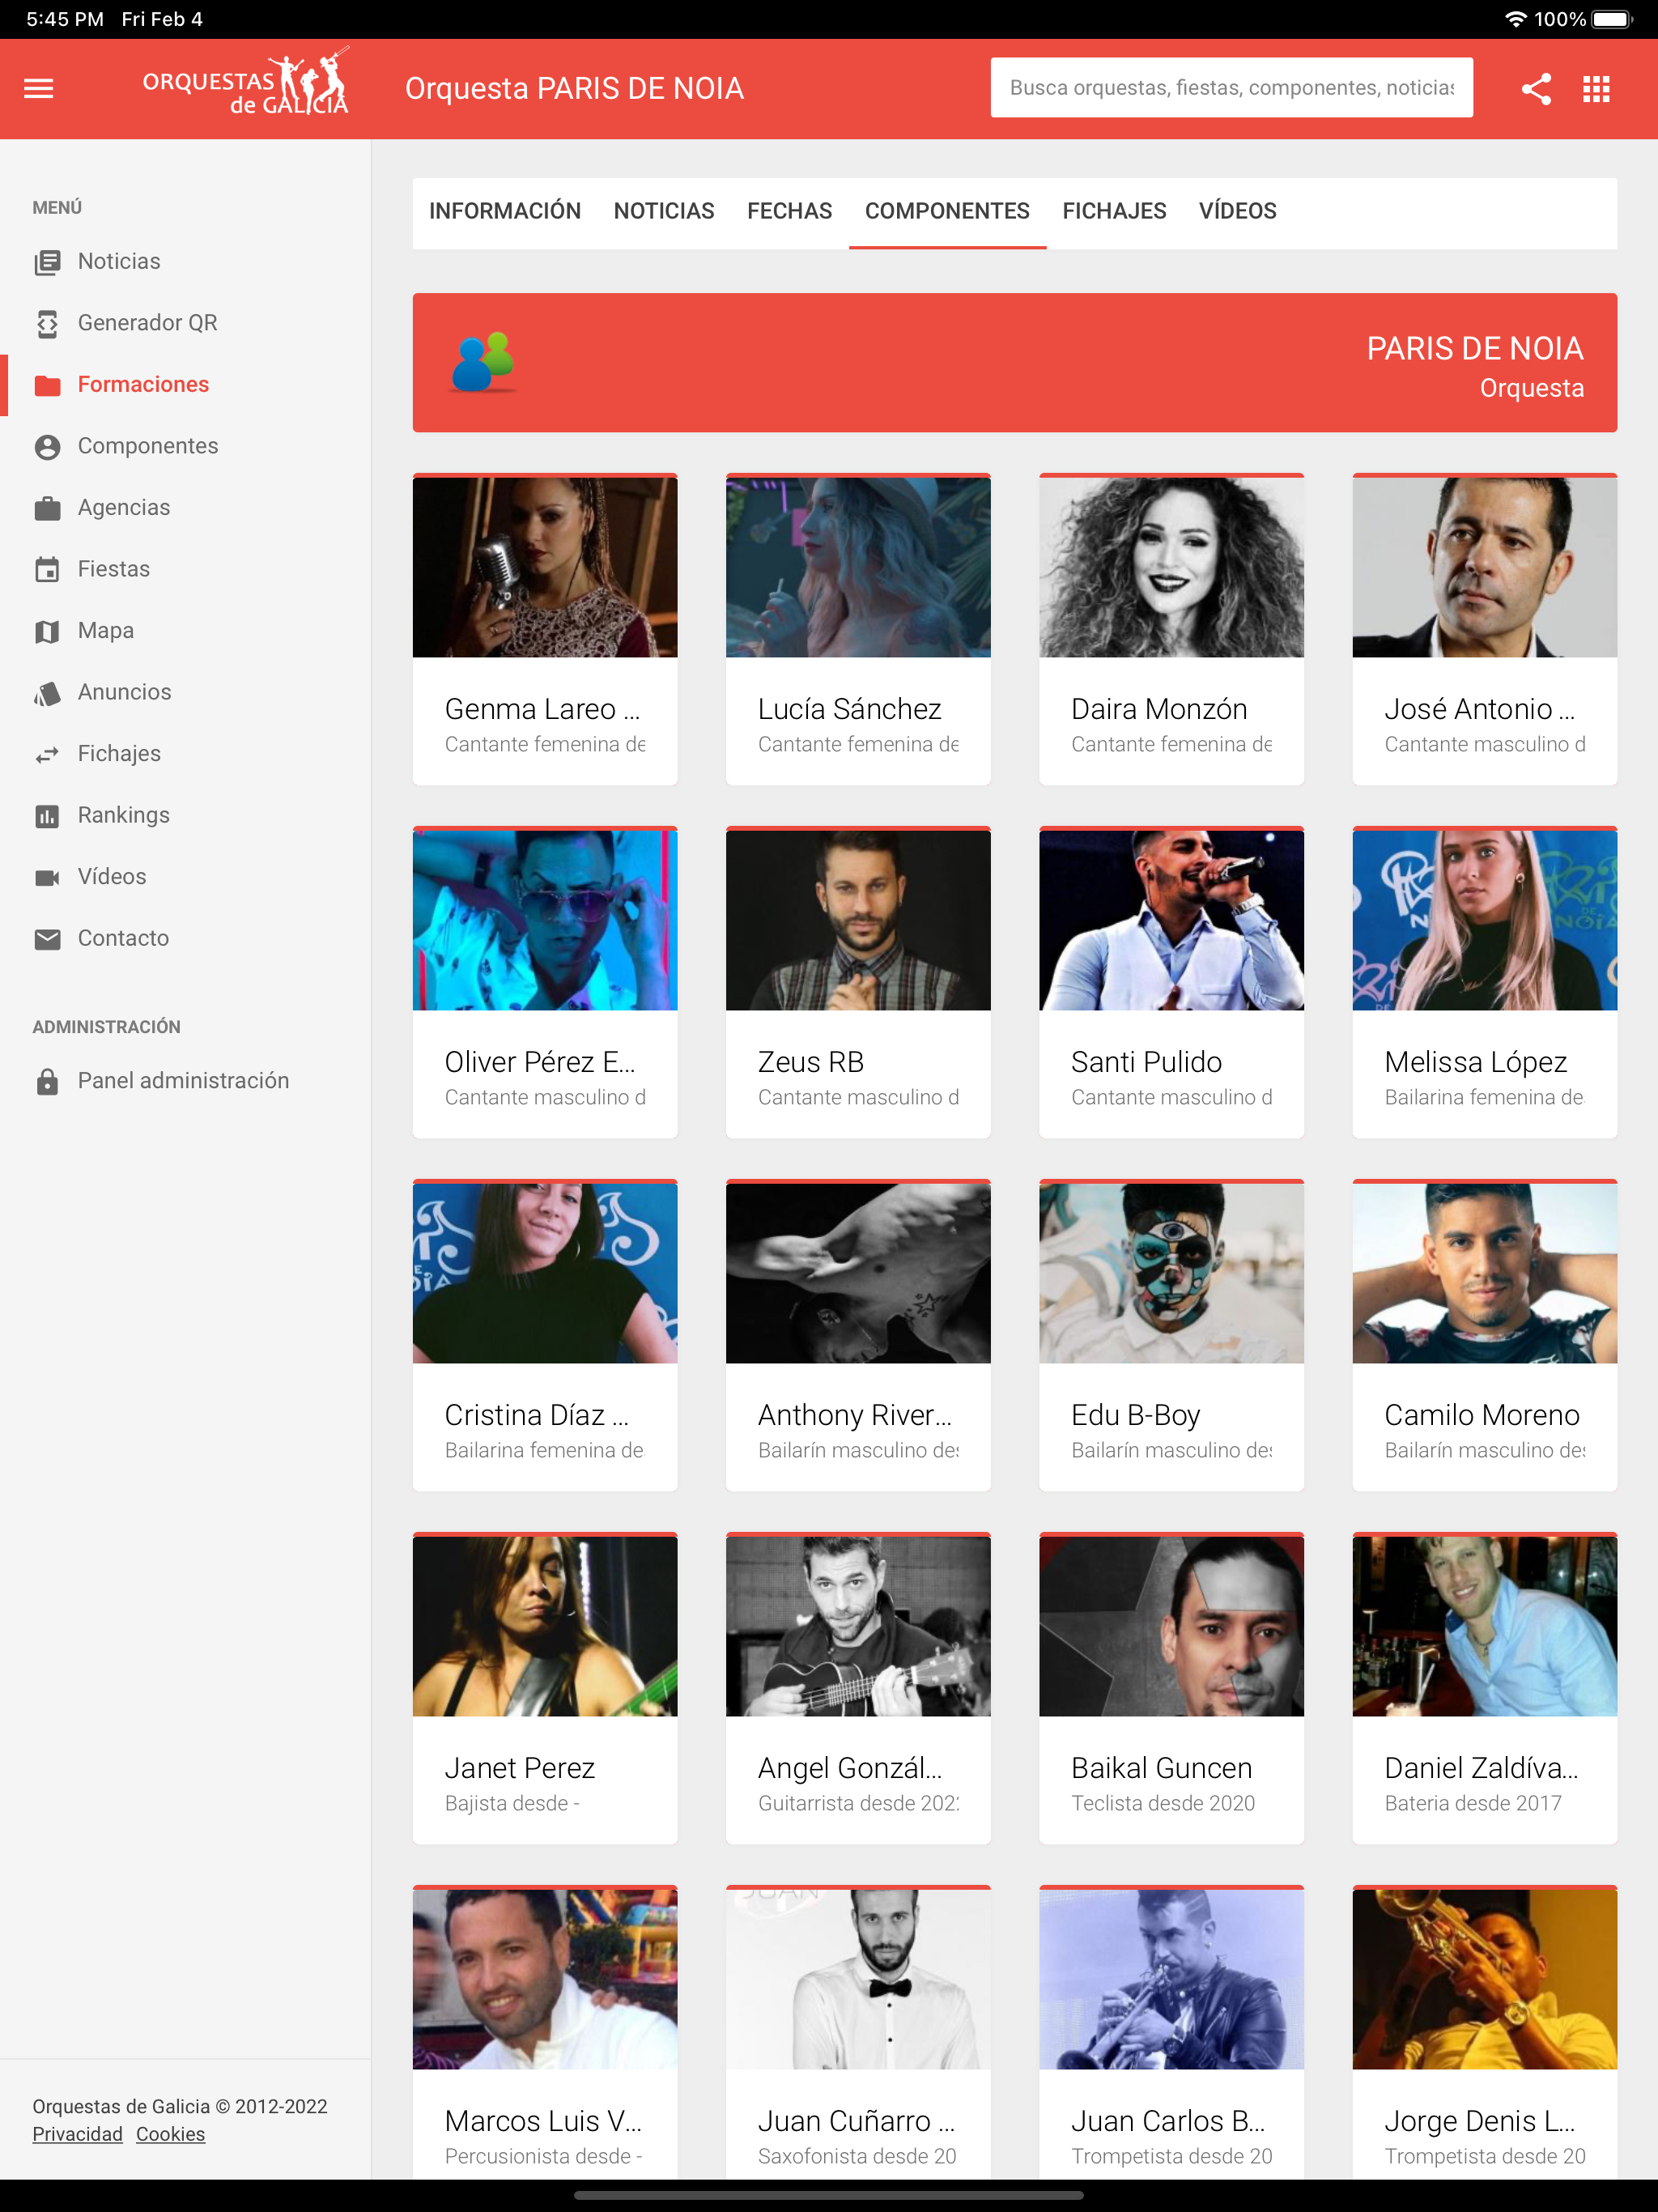Click the name Baikal Guncen

coord(1161,1768)
